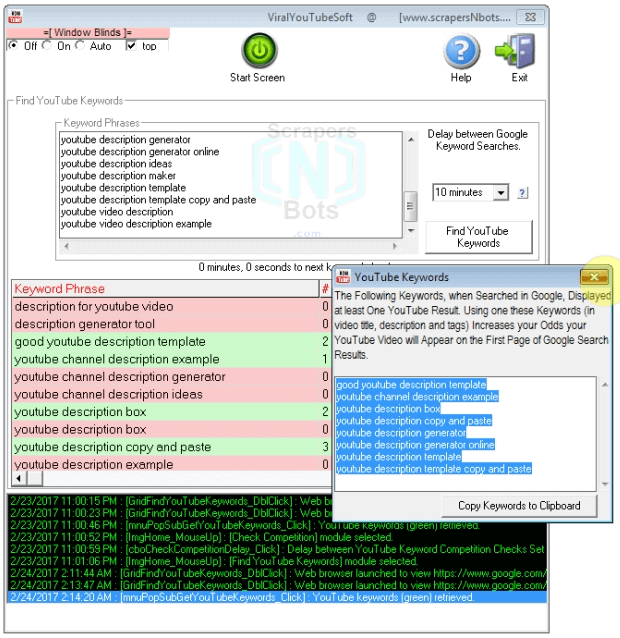Screen dimensions: 620x638
Task: Open the 10 minutes delay dropdown
Action: (x=501, y=192)
